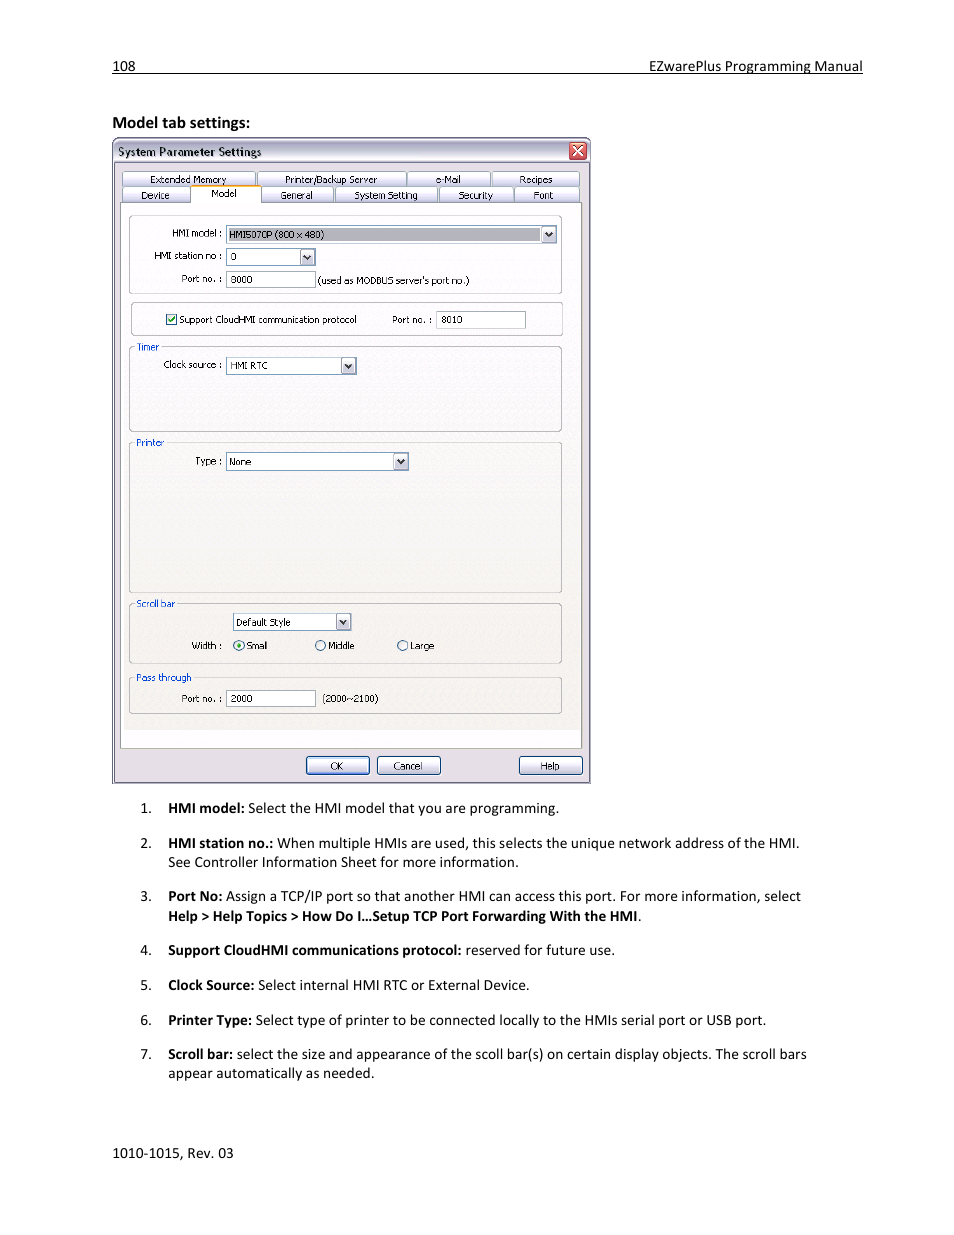Click the 'Scroll bar:' description item
Viewport: 954px width, 1235px height.
click(487, 1064)
